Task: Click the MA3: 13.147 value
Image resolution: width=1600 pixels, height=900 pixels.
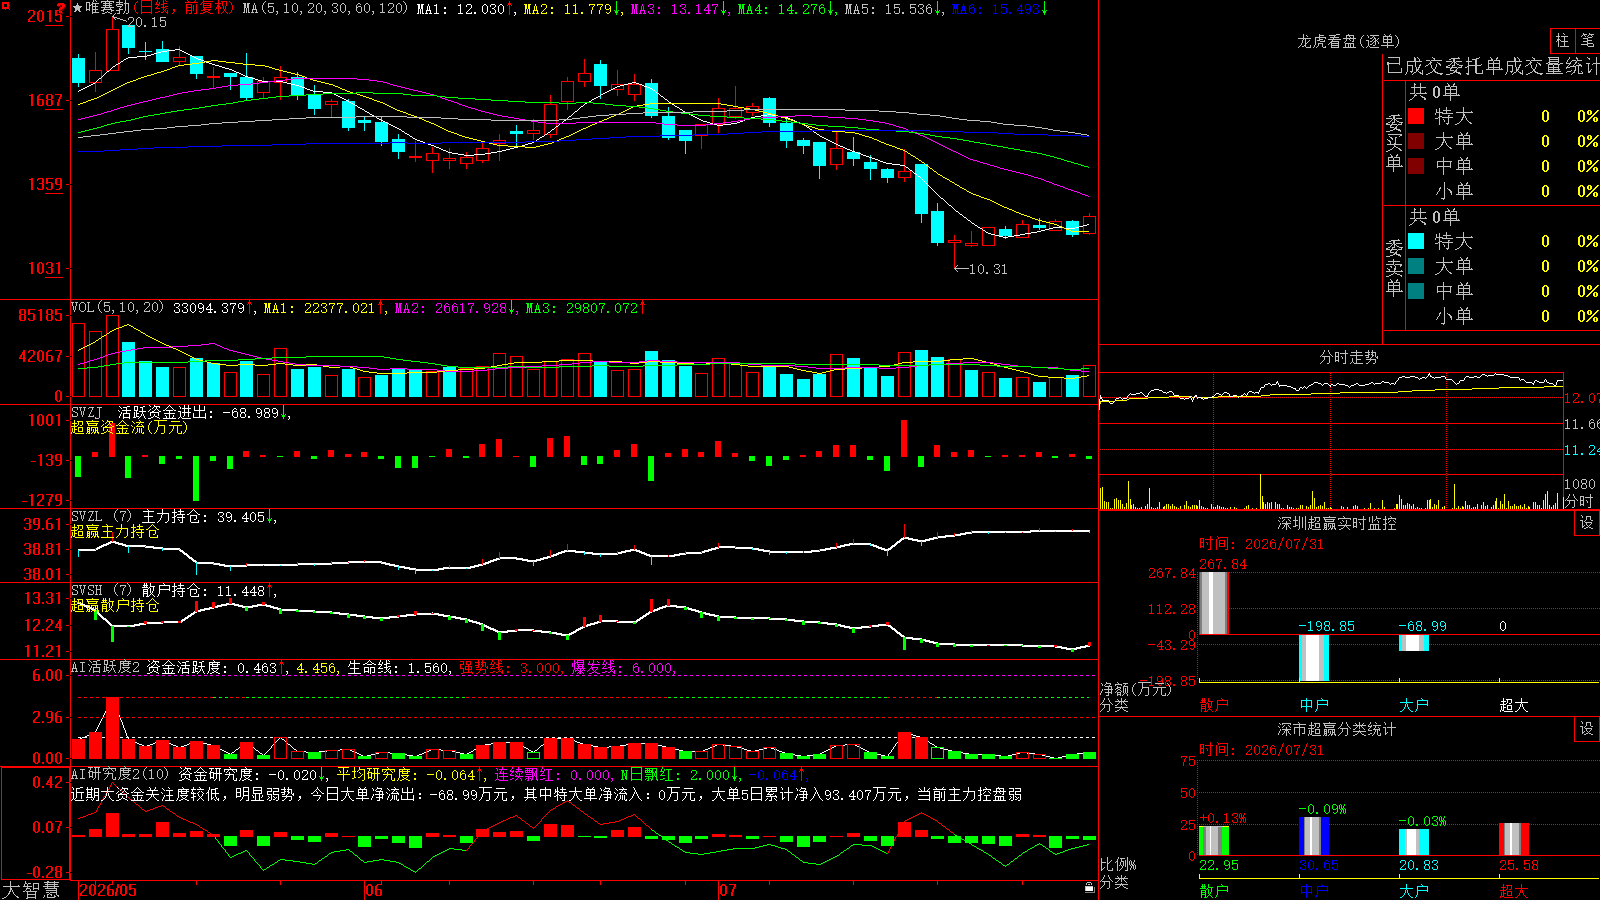Action: (679, 8)
